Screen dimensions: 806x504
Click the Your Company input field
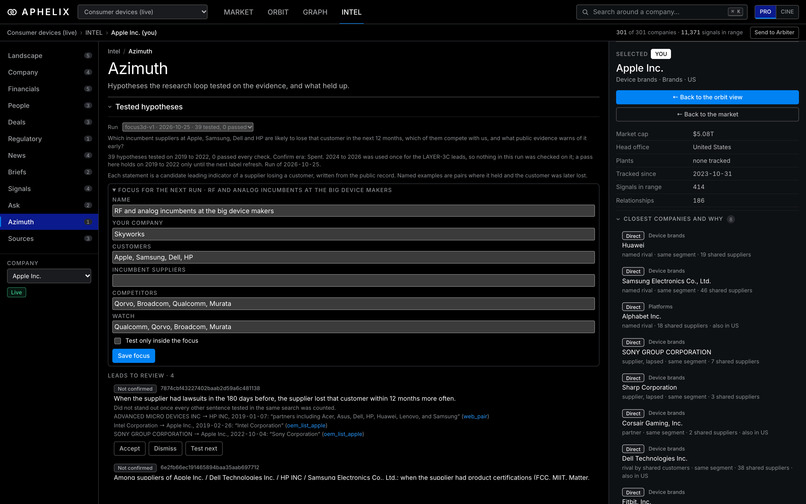pyautogui.click(x=353, y=234)
